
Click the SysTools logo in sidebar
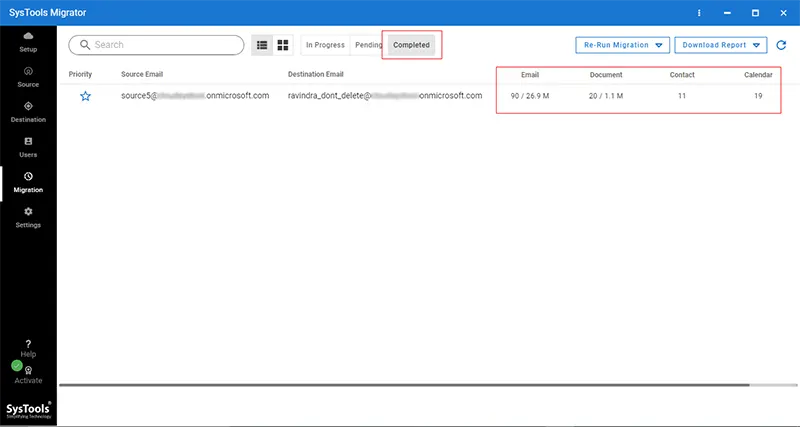[28, 410]
